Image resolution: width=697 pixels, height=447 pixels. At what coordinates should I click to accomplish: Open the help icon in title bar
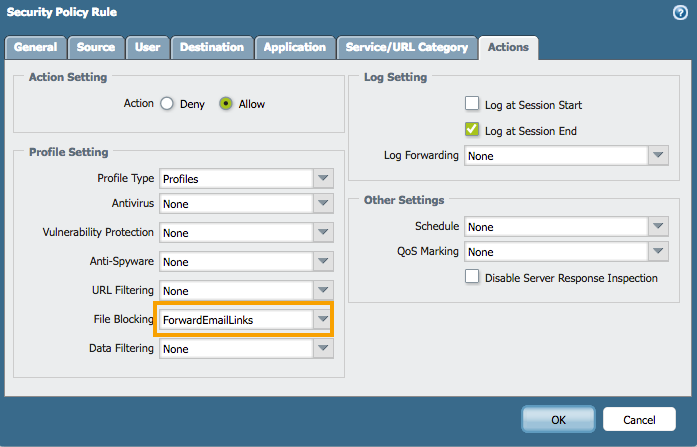[680, 13]
